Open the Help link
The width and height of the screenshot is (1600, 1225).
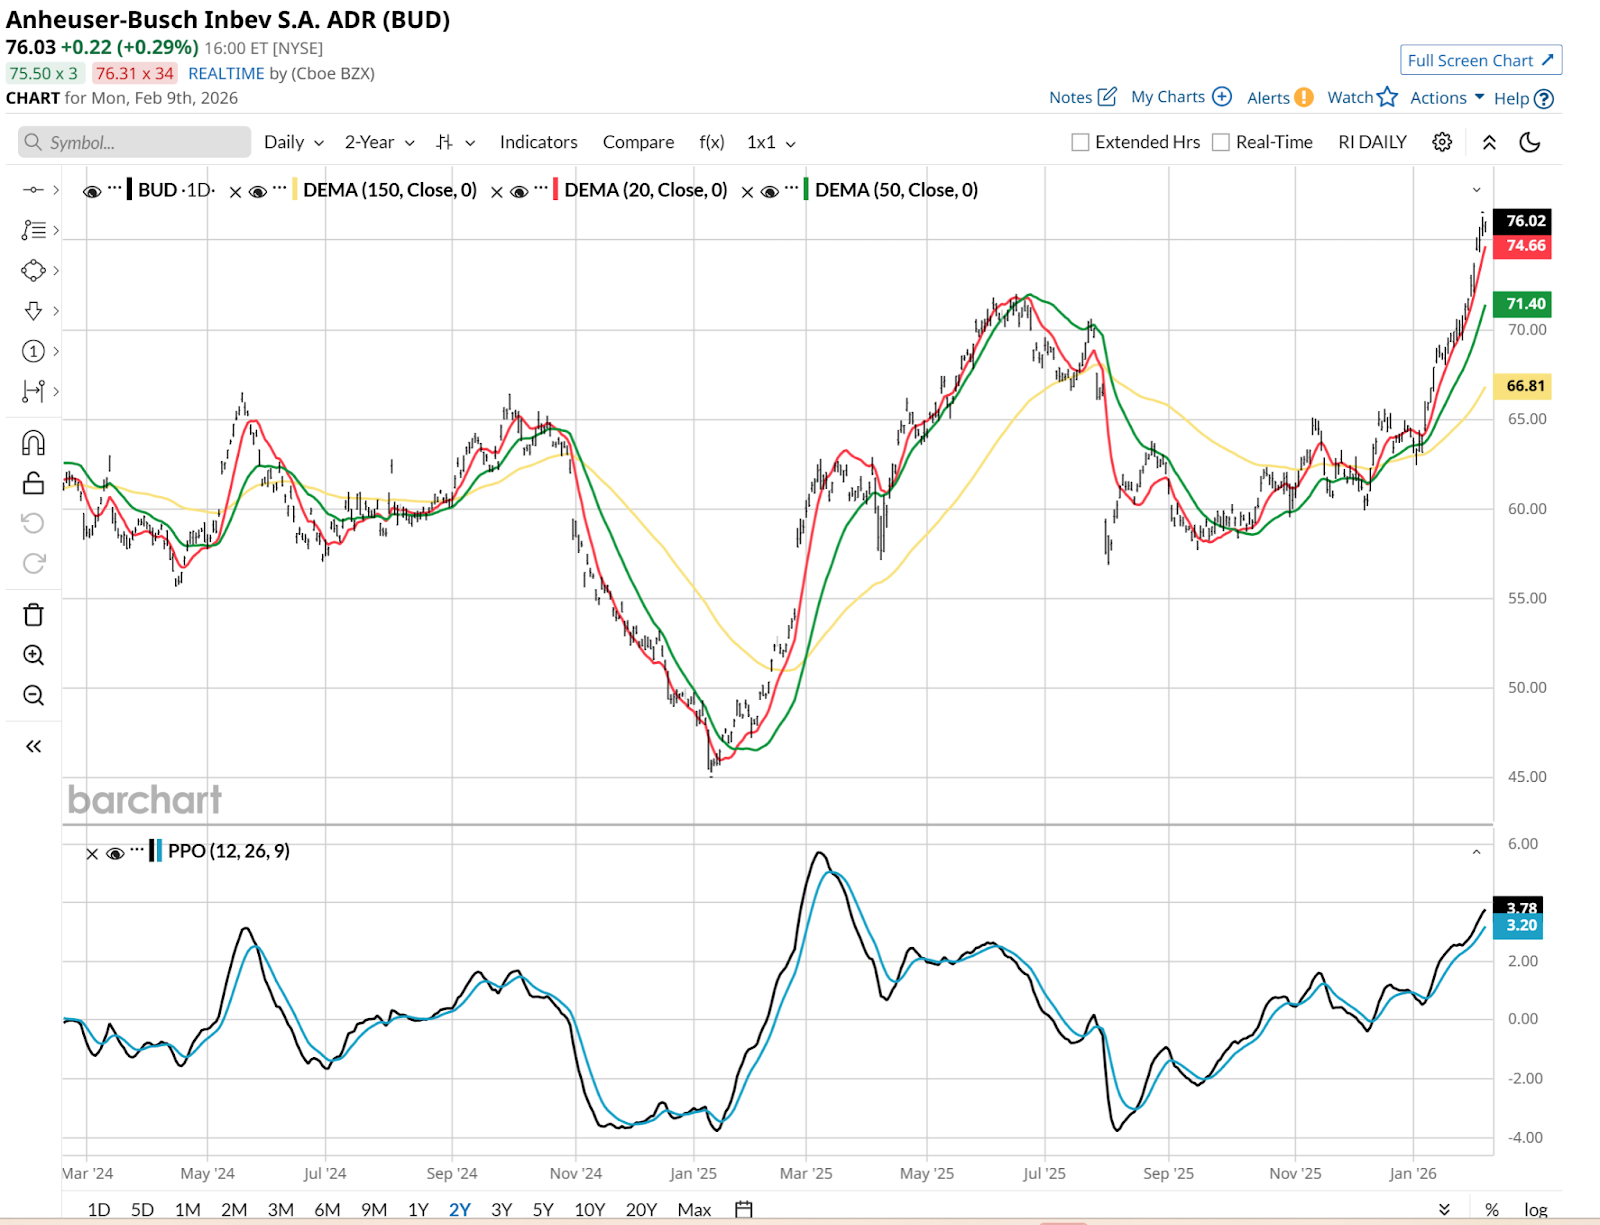click(1523, 98)
